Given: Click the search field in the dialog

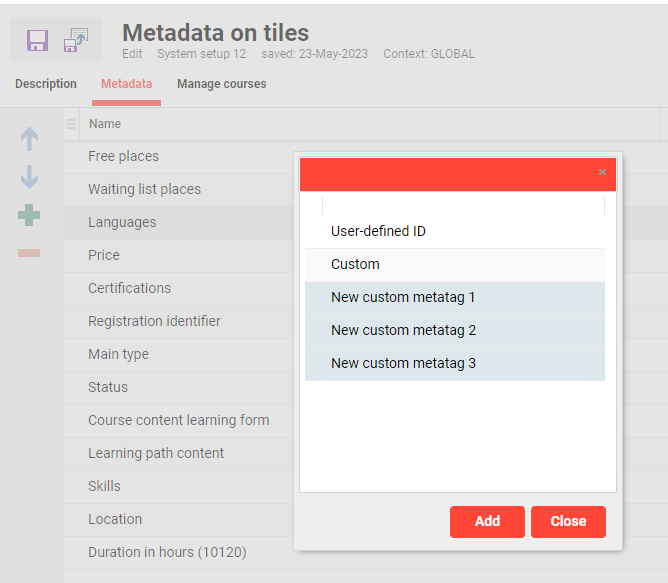Looking at the screenshot, I should (x=463, y=206).
